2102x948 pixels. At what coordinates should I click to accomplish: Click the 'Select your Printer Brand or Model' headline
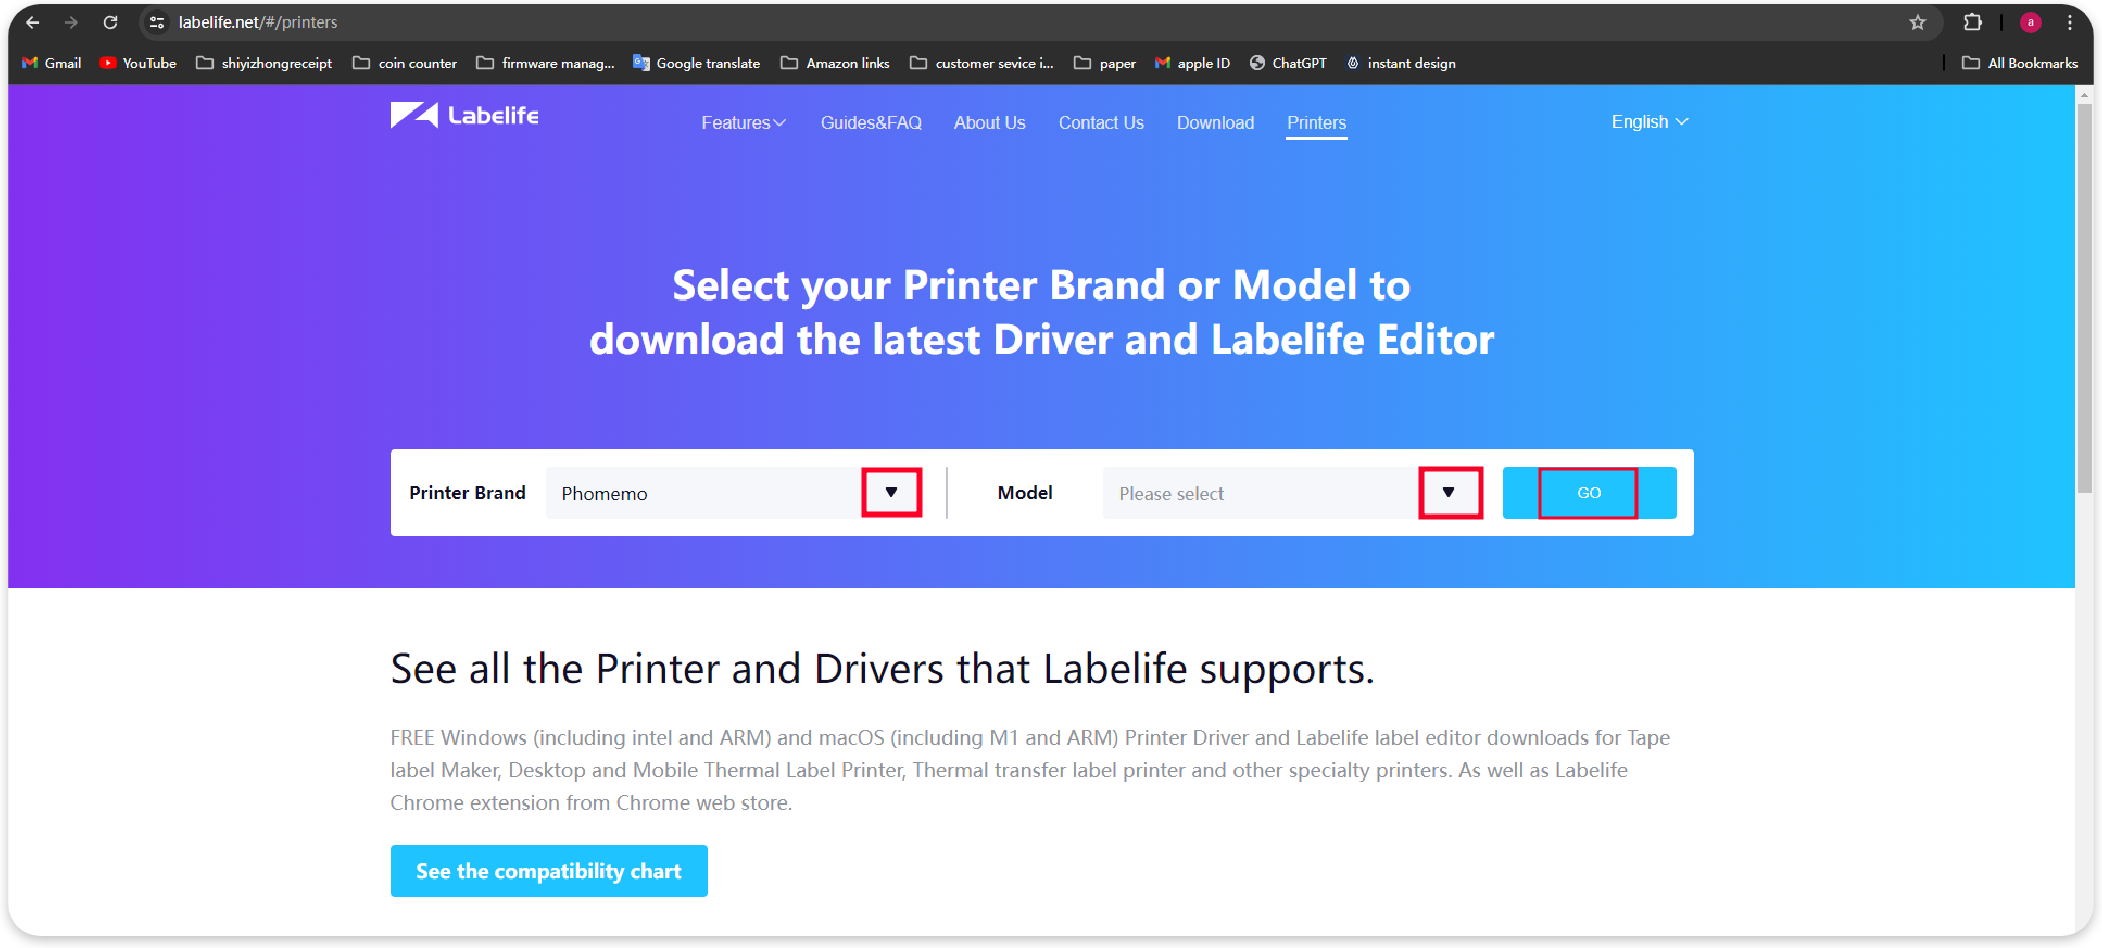1041,312
